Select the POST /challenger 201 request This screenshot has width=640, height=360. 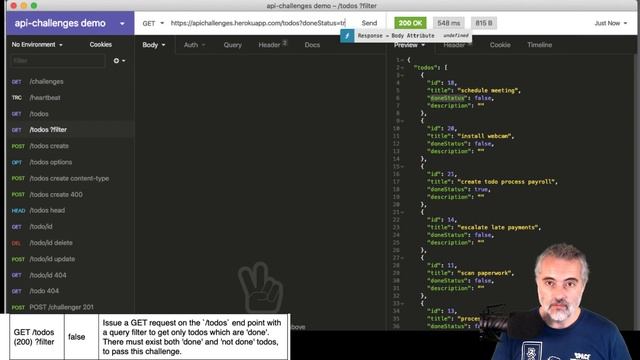(70, 307)
